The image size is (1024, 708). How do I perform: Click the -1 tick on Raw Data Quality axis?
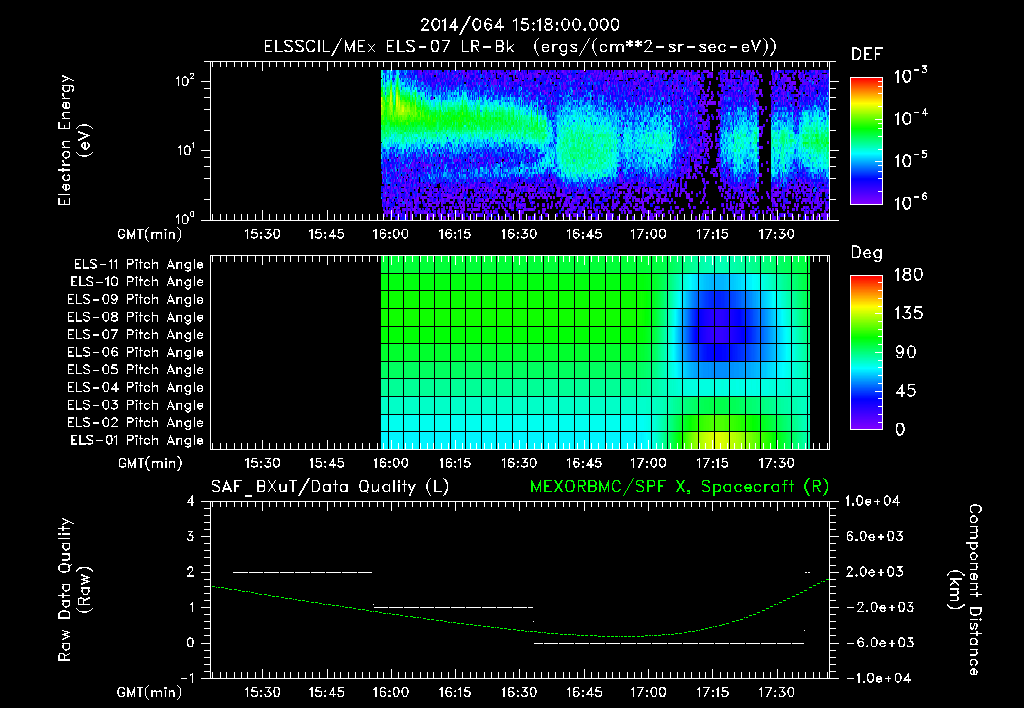187,678
